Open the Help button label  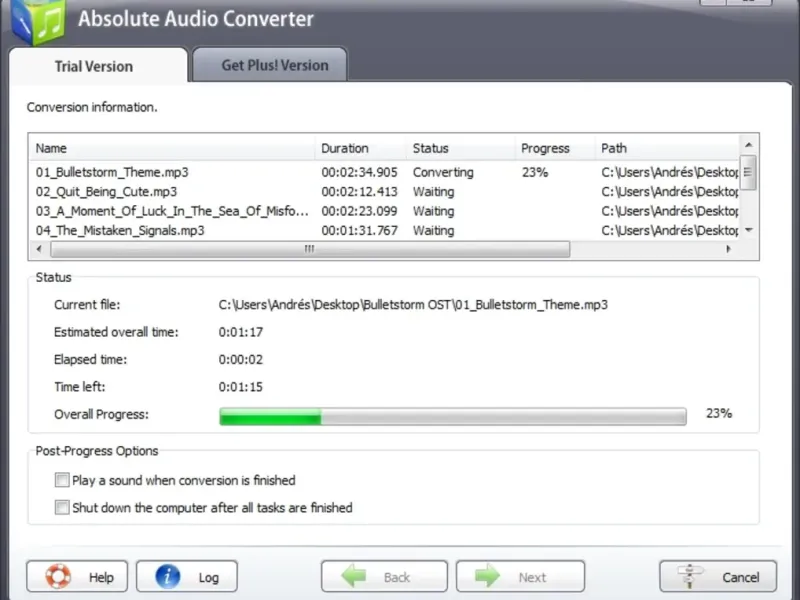click(101, 578)
